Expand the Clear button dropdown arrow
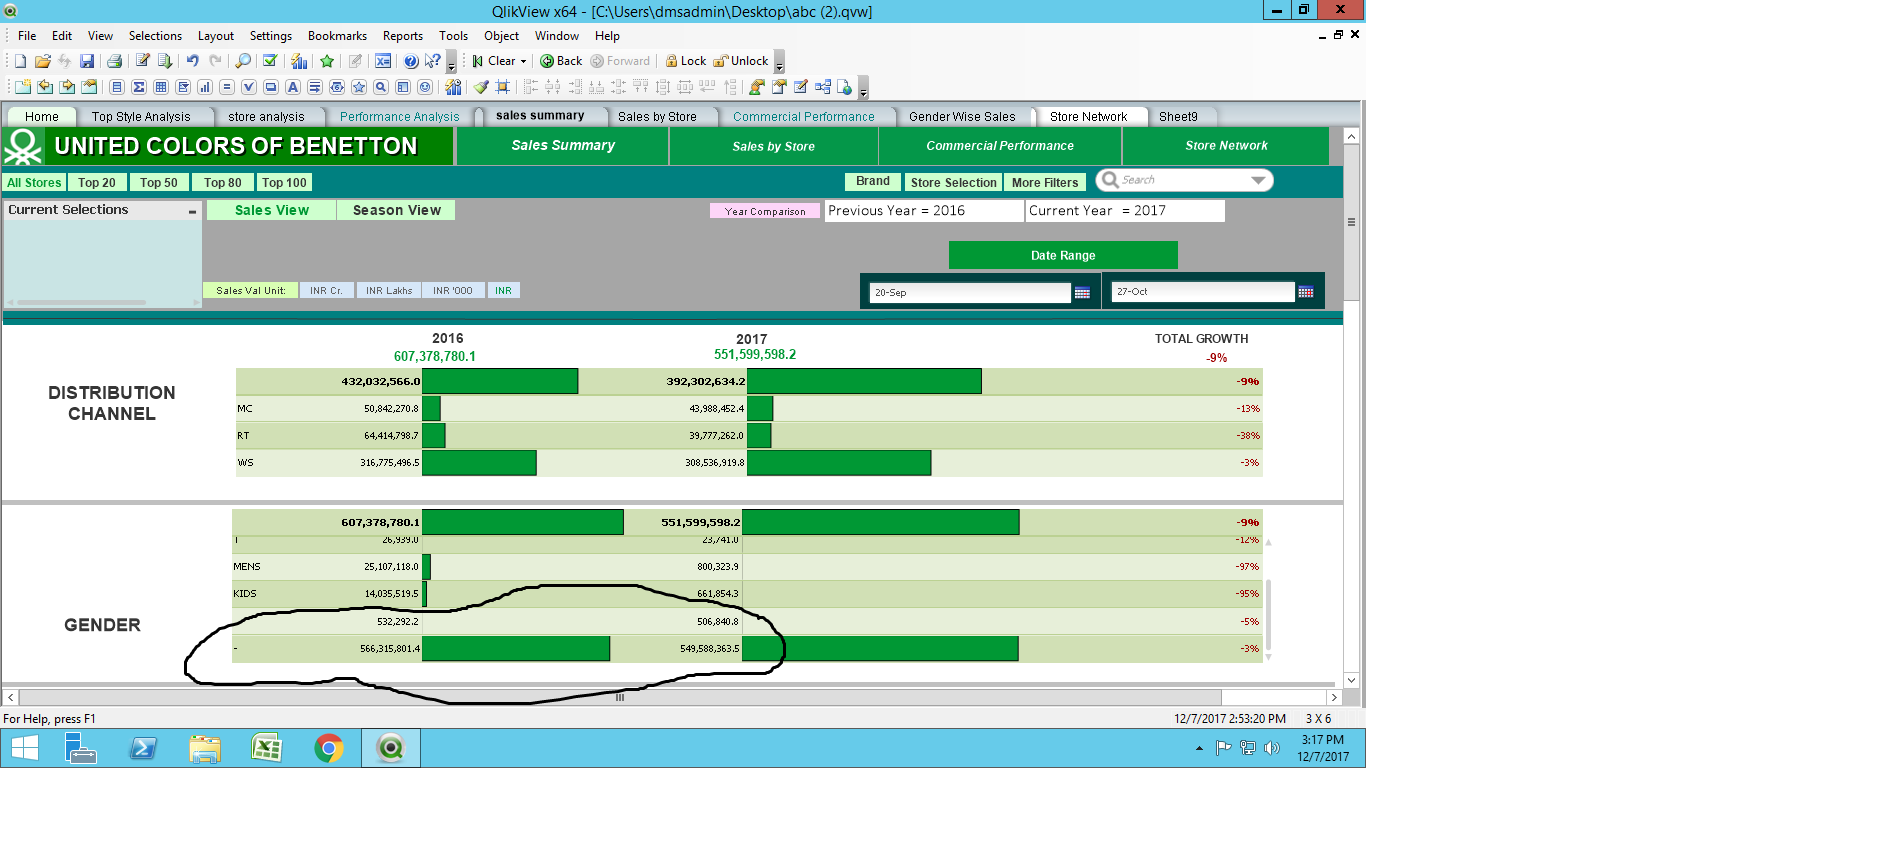This screenshot has height=854, width=1894. click(523, 61)
